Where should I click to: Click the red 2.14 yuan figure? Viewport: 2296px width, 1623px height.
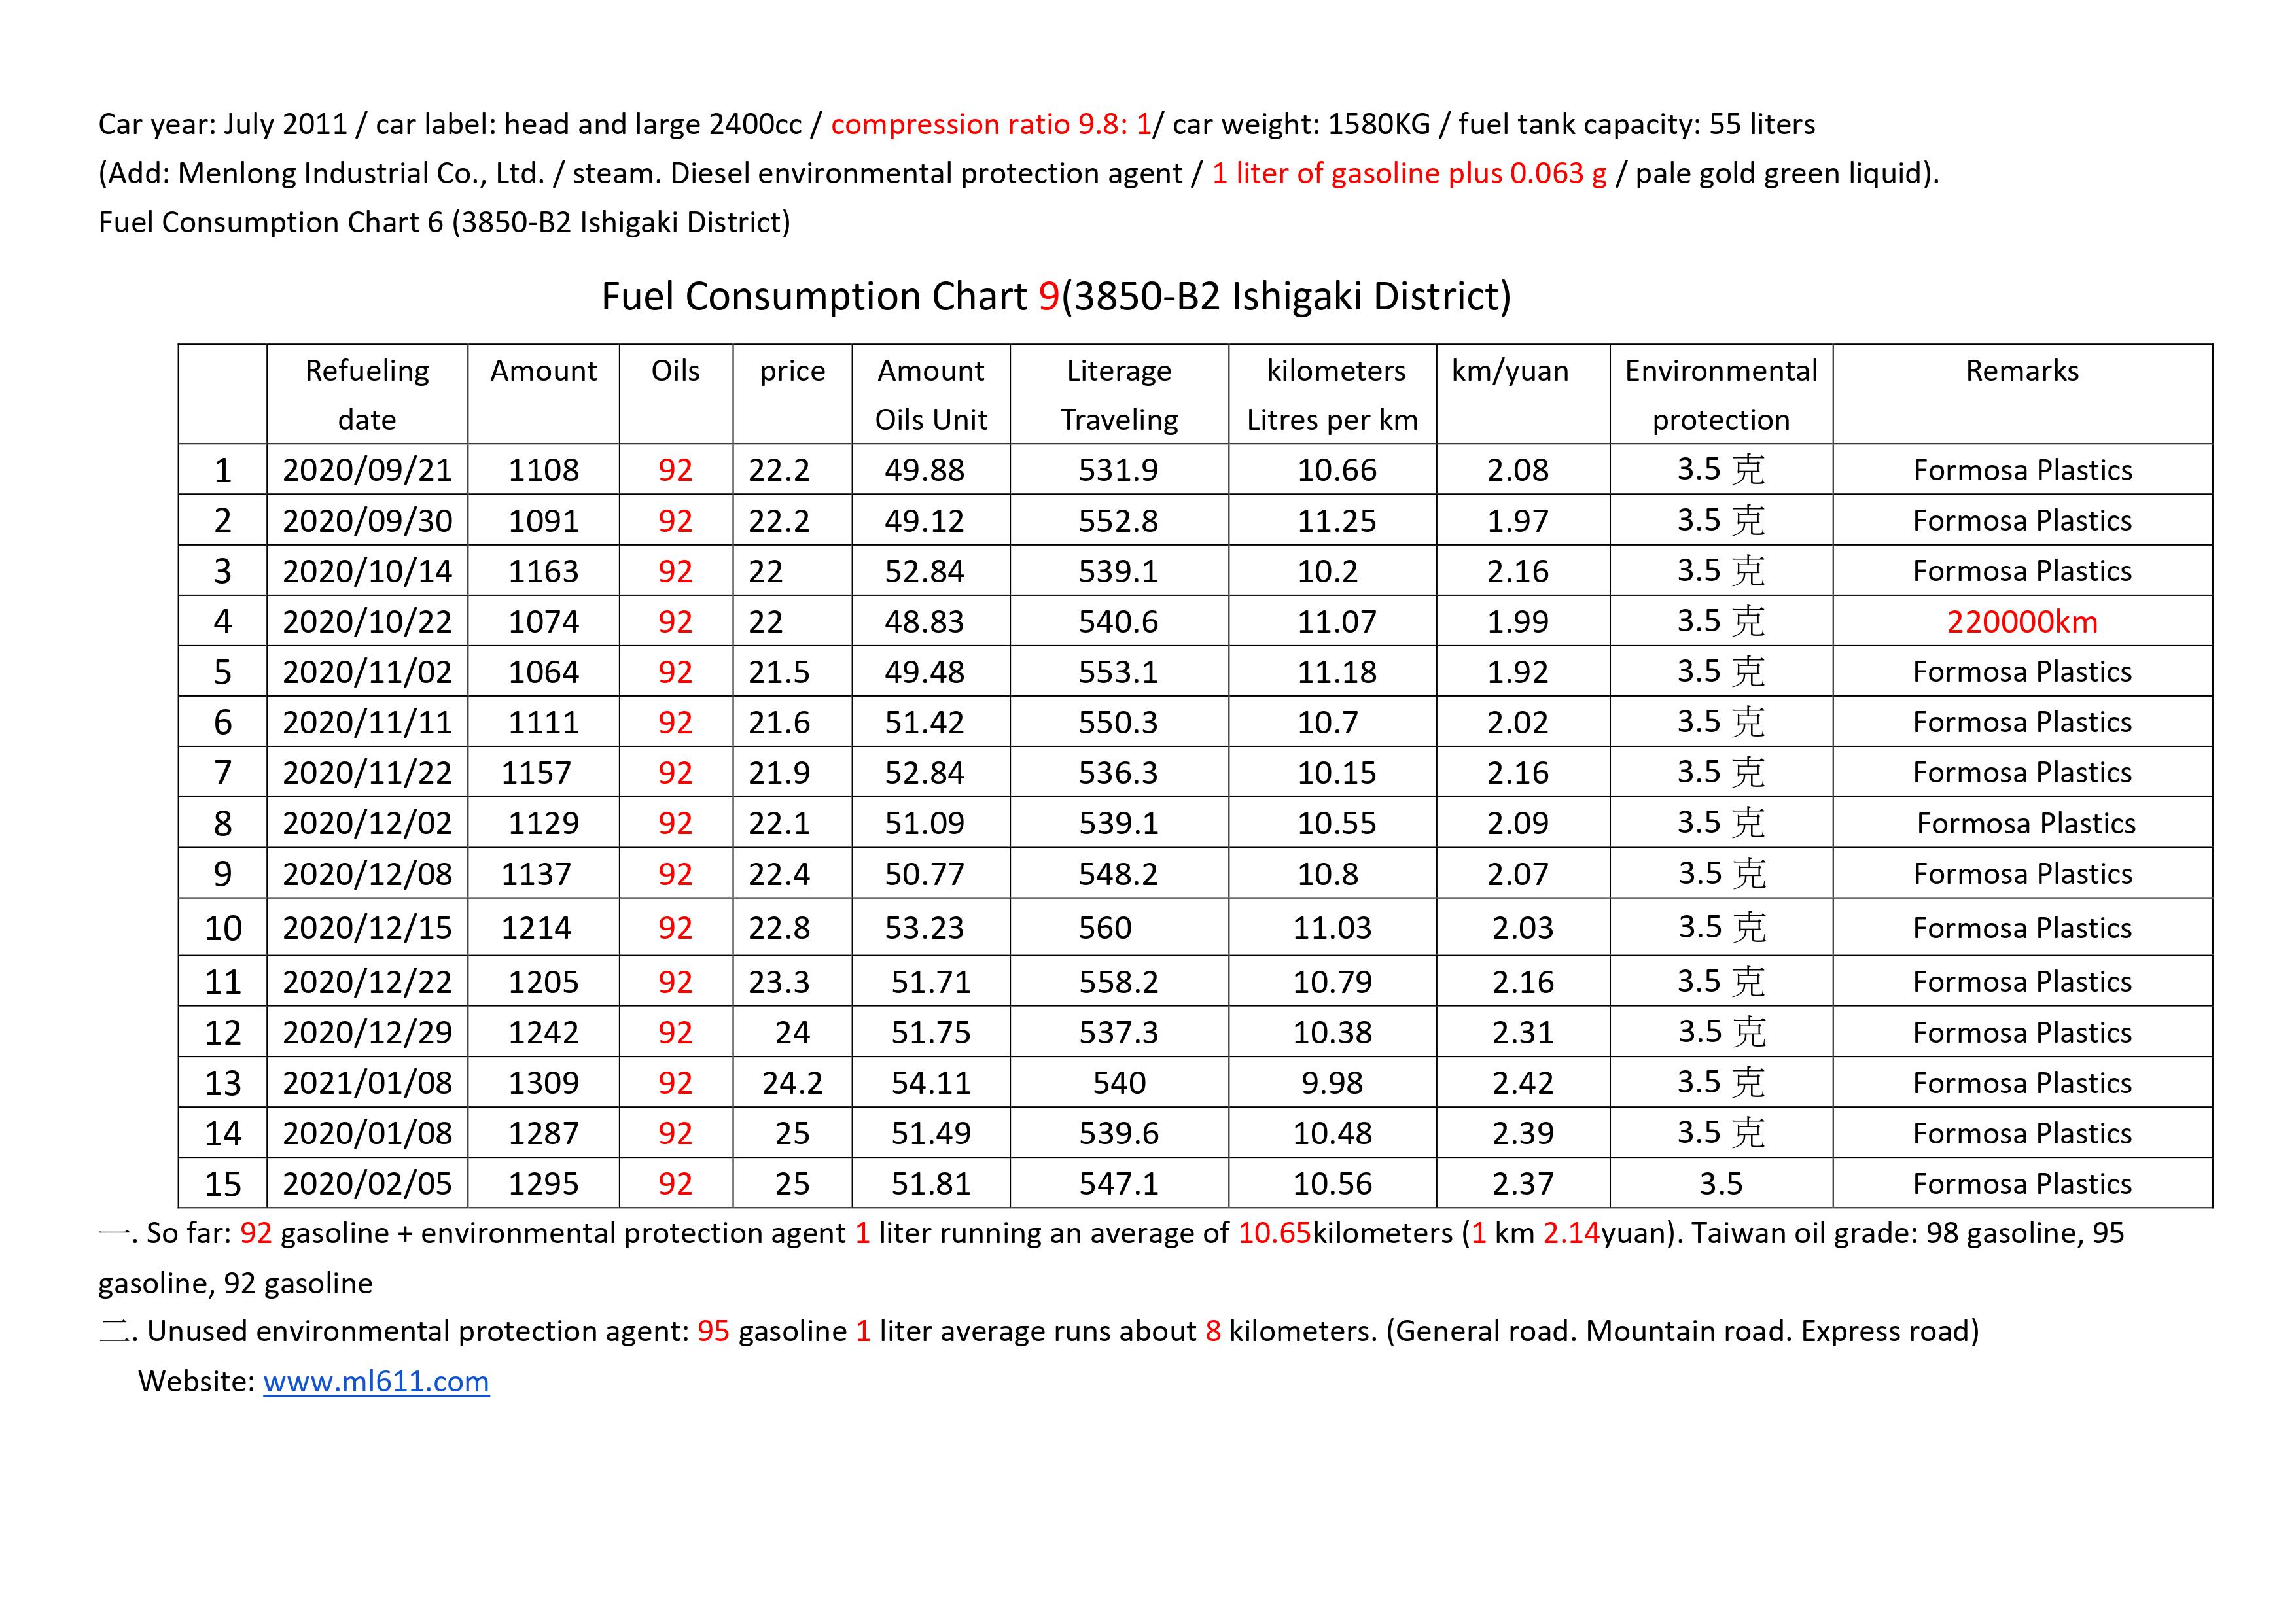coord(1572,1233)
